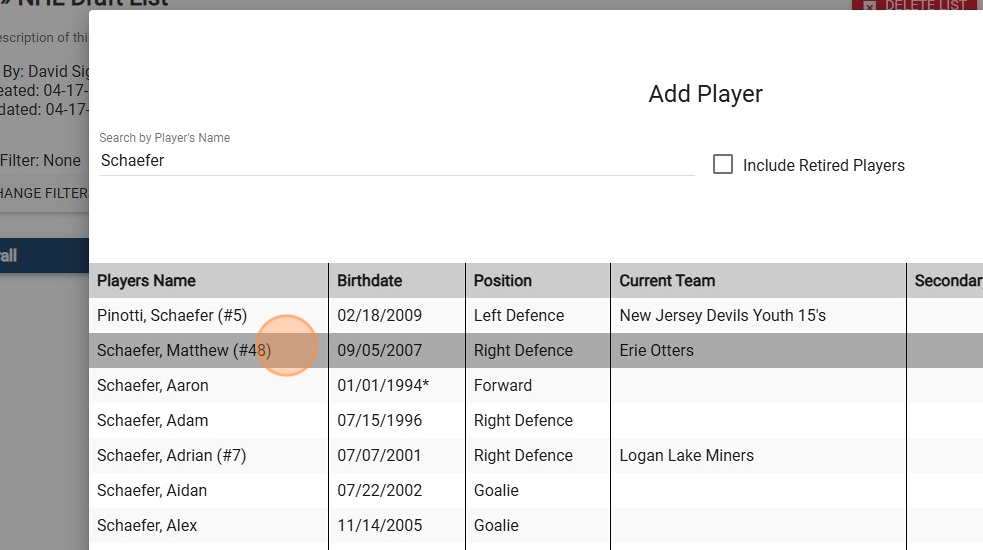
Task: Click the Secondary column header
Action: [x=947, y=281]
